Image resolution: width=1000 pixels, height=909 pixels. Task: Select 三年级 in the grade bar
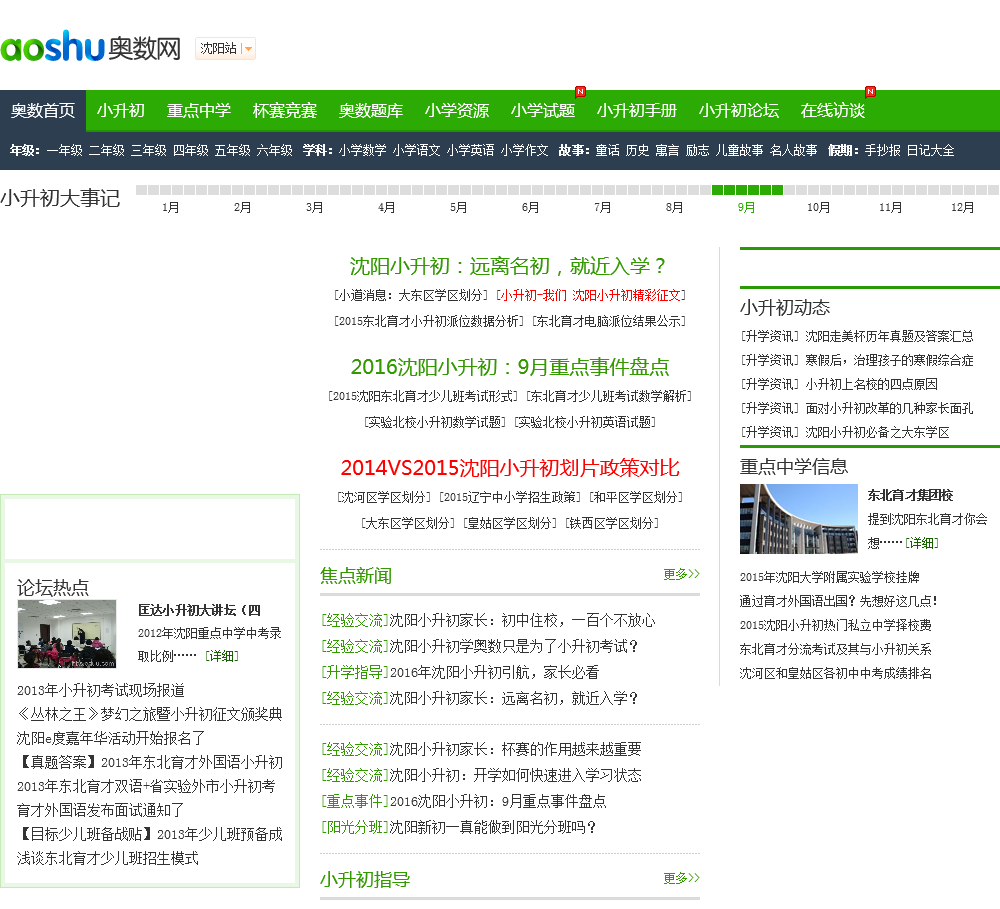(148, 150)
